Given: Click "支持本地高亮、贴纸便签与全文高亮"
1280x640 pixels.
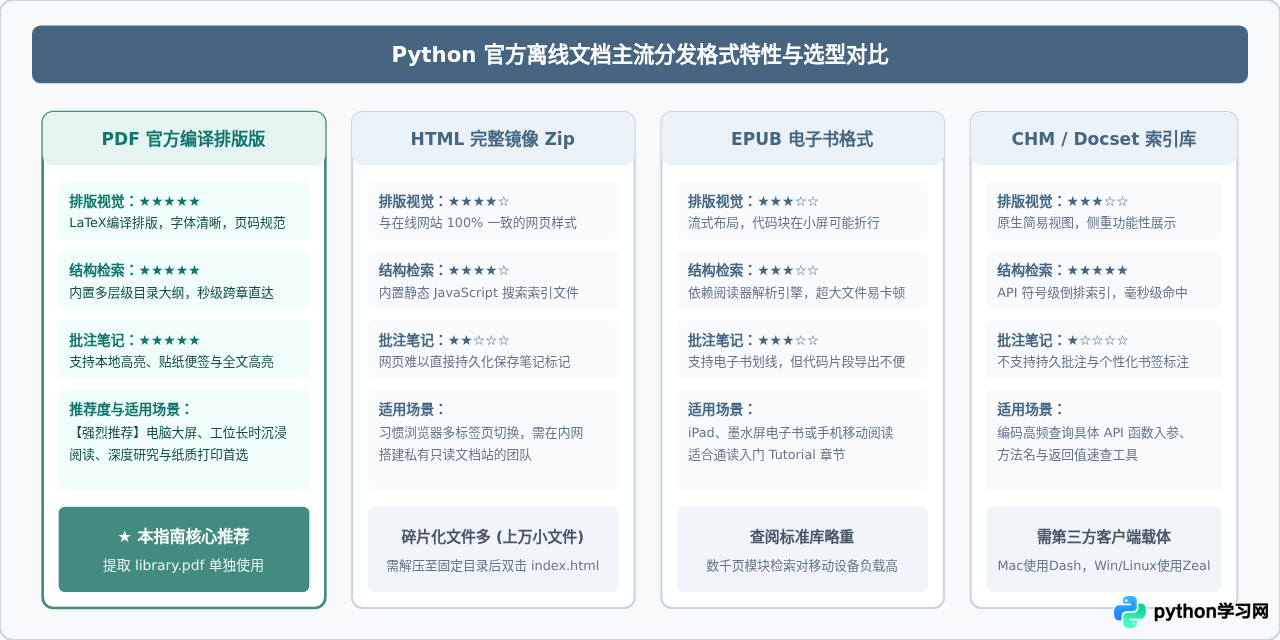Looking at the screenshot, I should 171,362.
